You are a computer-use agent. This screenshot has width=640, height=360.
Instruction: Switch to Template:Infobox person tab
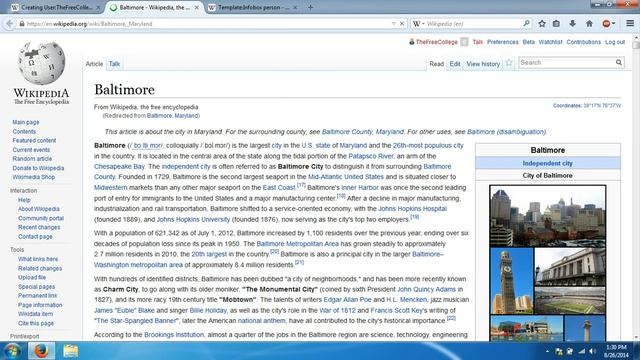pos(252,7)
